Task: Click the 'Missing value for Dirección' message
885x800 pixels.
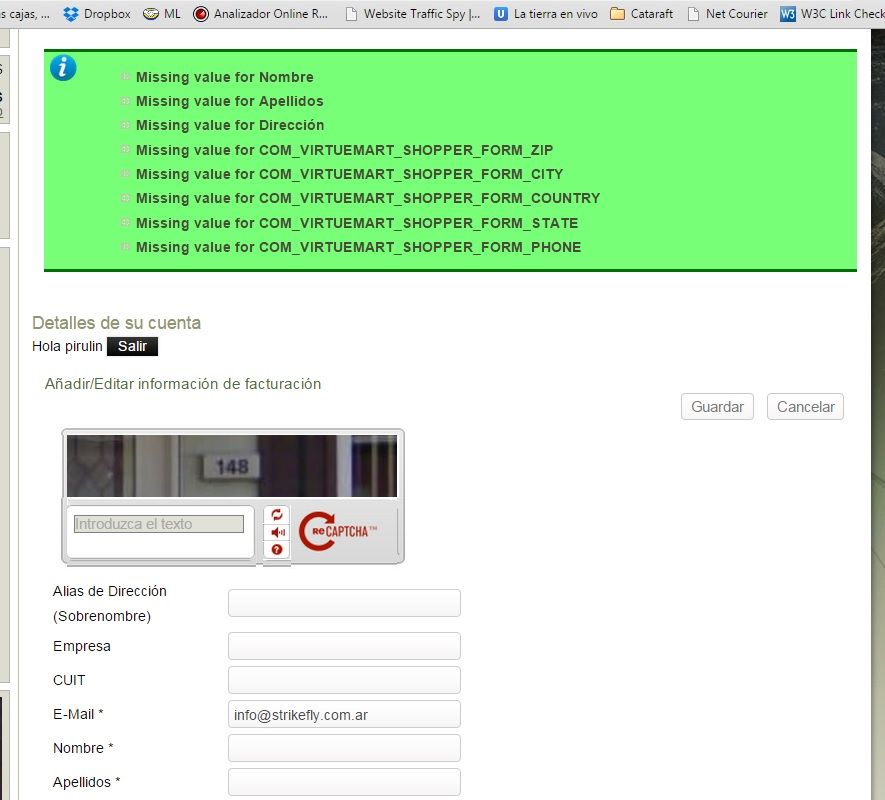Action: [x=230, y=125]
